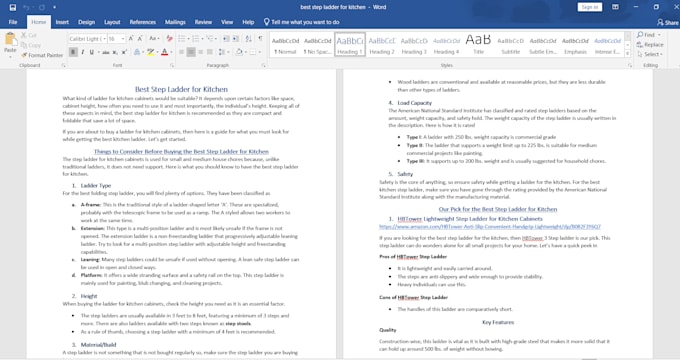Open the font size dropdown

pyautogui.click(x=123, y=39)
